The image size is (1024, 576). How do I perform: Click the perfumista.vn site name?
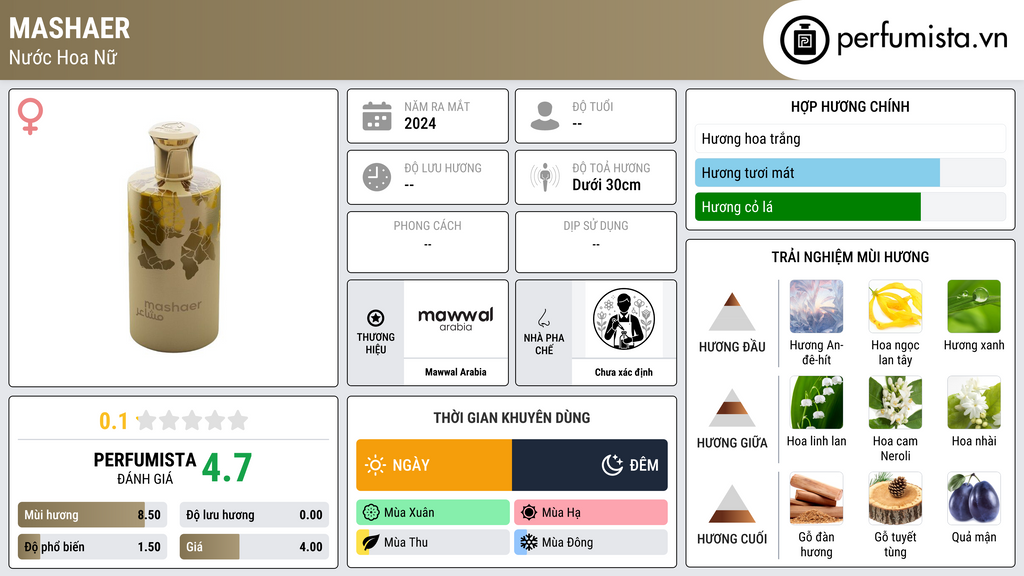coord(922,39)
